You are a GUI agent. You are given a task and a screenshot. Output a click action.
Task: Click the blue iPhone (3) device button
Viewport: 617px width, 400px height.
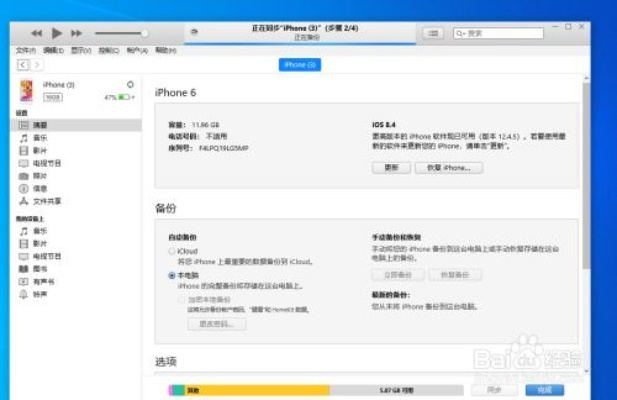pos(300,65)
